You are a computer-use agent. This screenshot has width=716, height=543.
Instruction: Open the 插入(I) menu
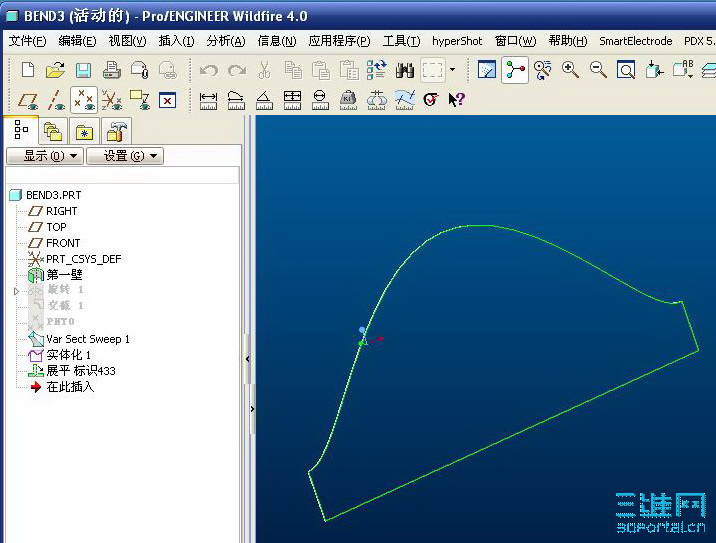tap(176, 41)
